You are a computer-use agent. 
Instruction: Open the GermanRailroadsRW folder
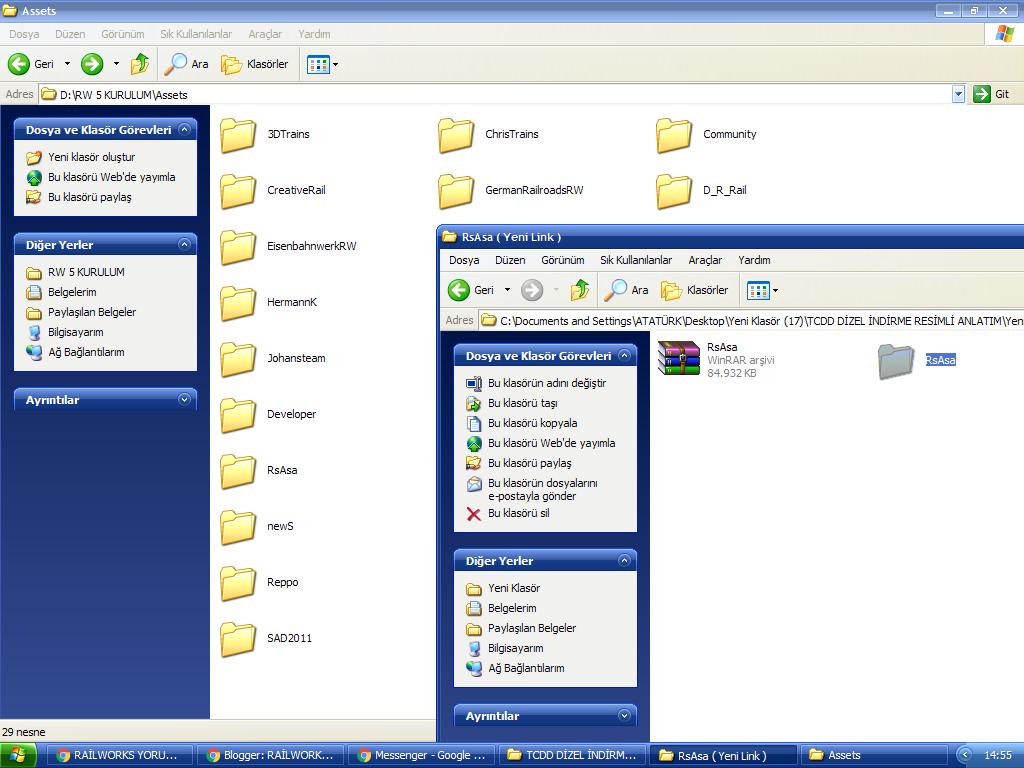click(x=511, y=191)
